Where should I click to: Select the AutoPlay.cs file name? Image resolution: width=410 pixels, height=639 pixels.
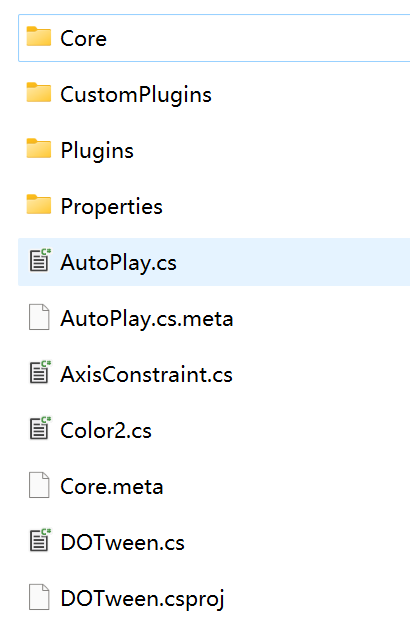tap(119, 263)
